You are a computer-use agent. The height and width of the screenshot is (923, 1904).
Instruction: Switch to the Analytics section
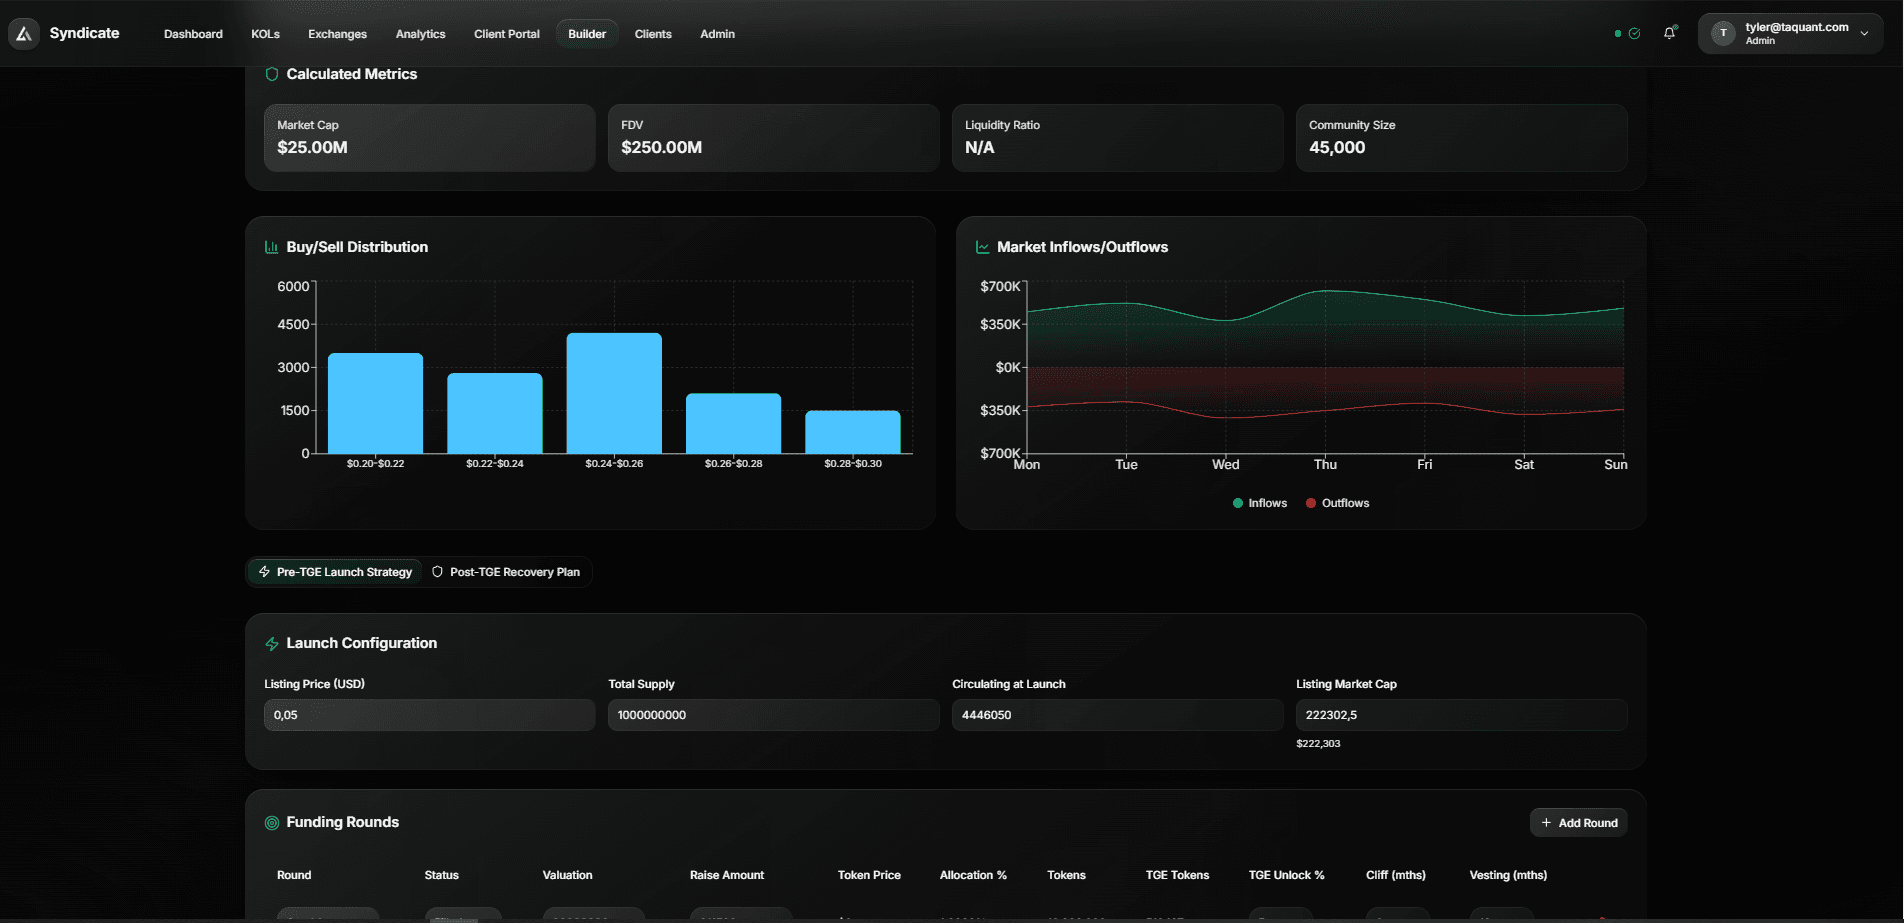(420, 33)
